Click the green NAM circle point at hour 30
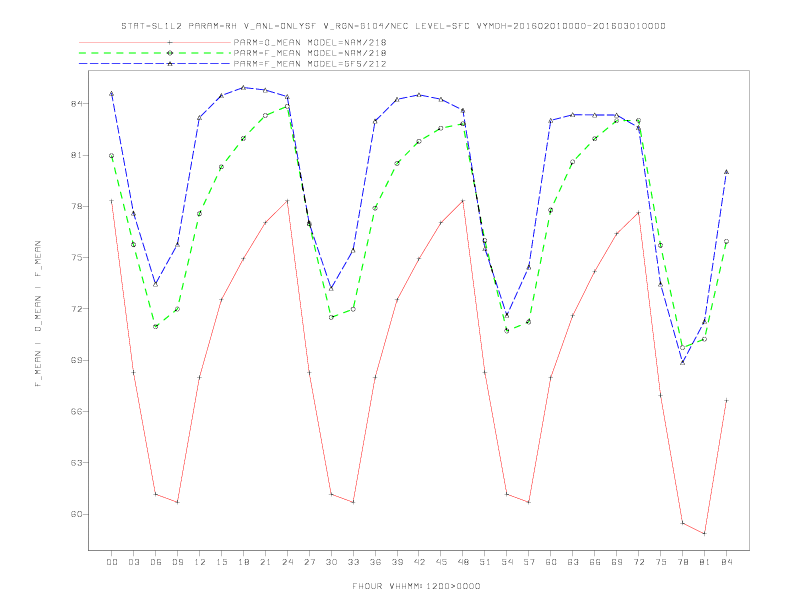The height and width of the screenshot is (612, 792). tap(331, 318)
